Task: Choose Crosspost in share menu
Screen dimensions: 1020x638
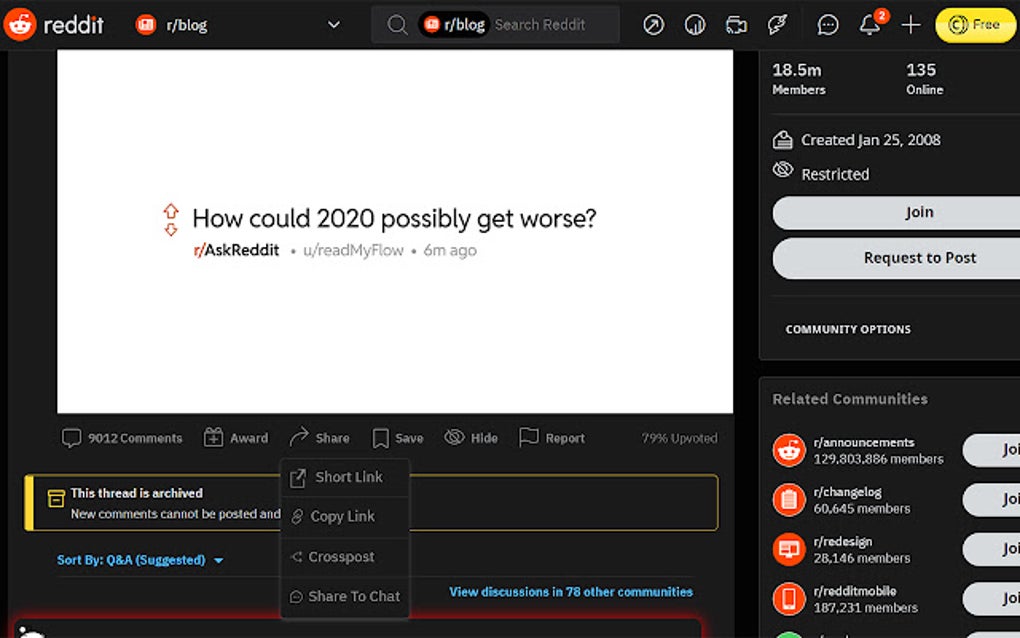Action: coord(345,557)
